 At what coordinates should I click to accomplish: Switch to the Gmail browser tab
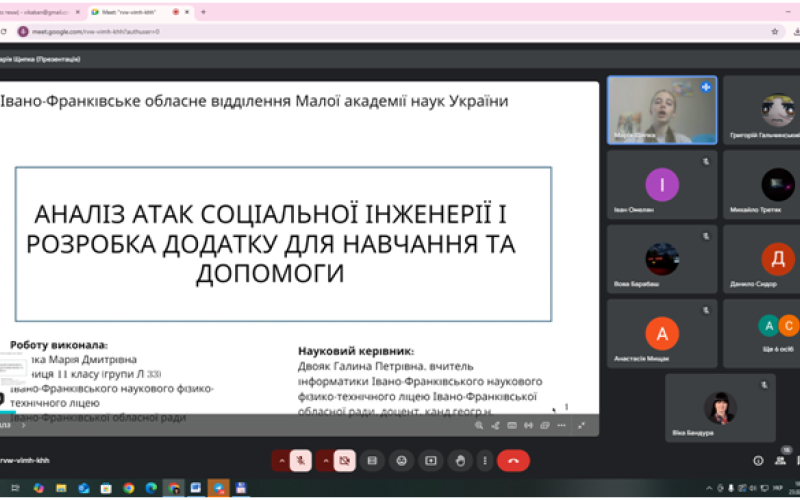(36, 12)
